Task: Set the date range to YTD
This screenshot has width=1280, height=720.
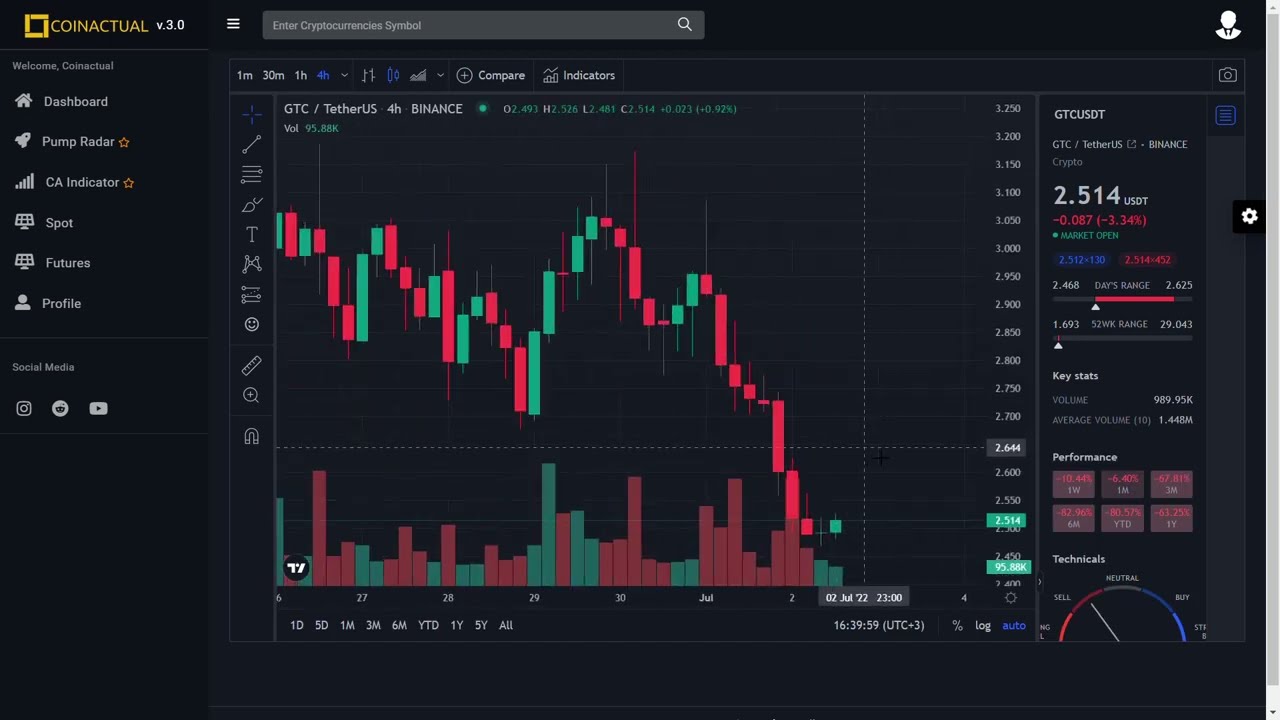Action: (x=428, y=625)
